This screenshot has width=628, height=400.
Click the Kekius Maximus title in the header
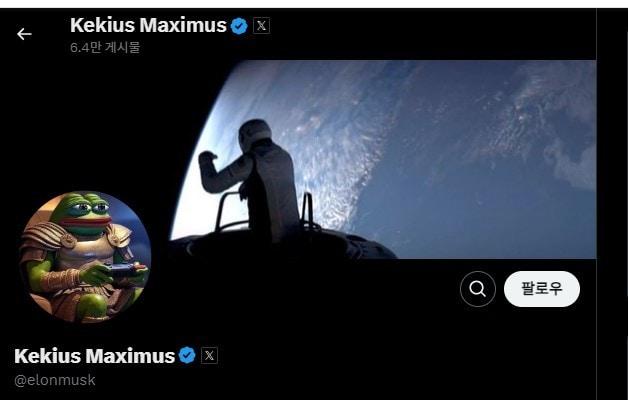(148, 25)
